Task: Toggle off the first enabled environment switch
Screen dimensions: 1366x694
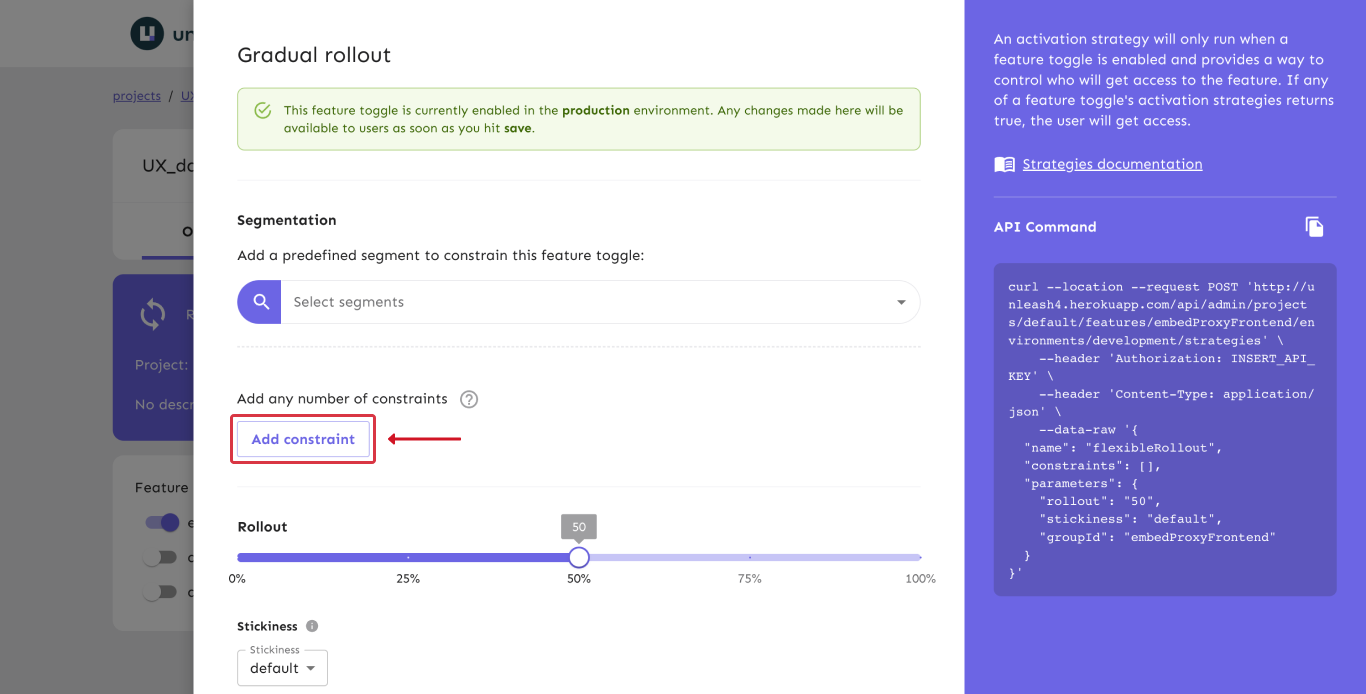Action: coord(161,522)
